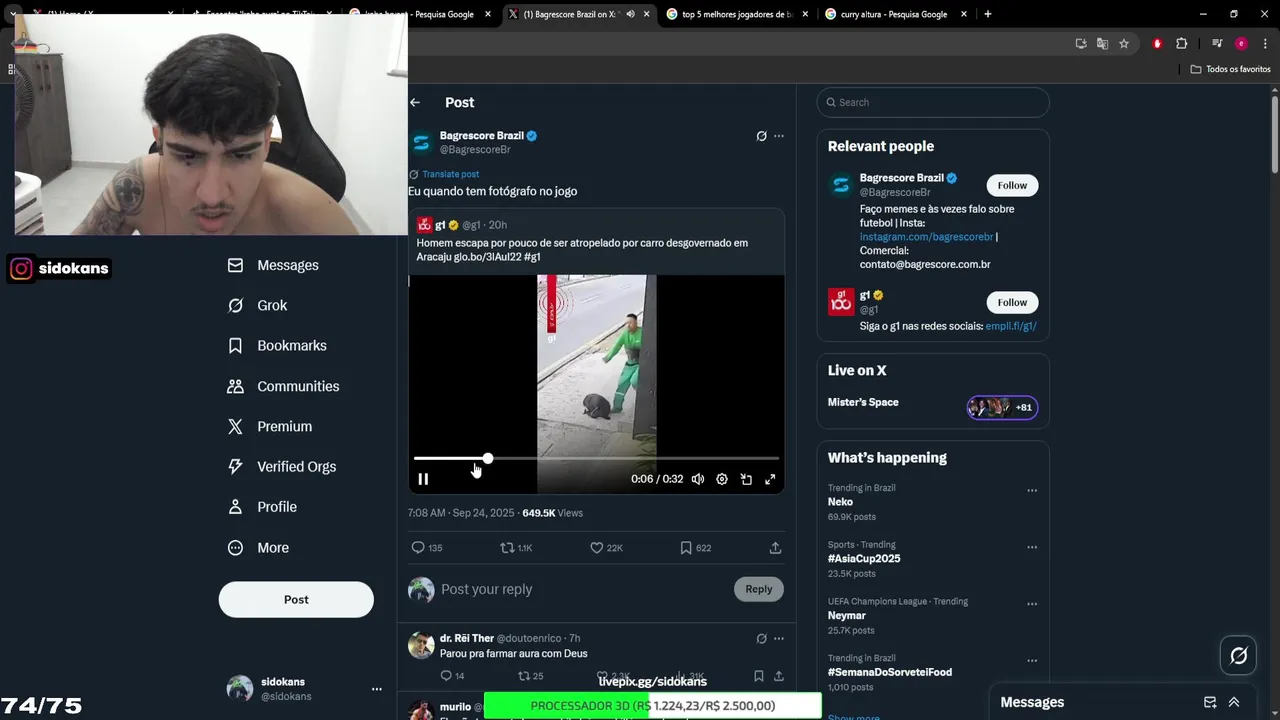Toggle video fullscreen mode
This screenshot has height=720, width=1280.
[x=770, y=479]
